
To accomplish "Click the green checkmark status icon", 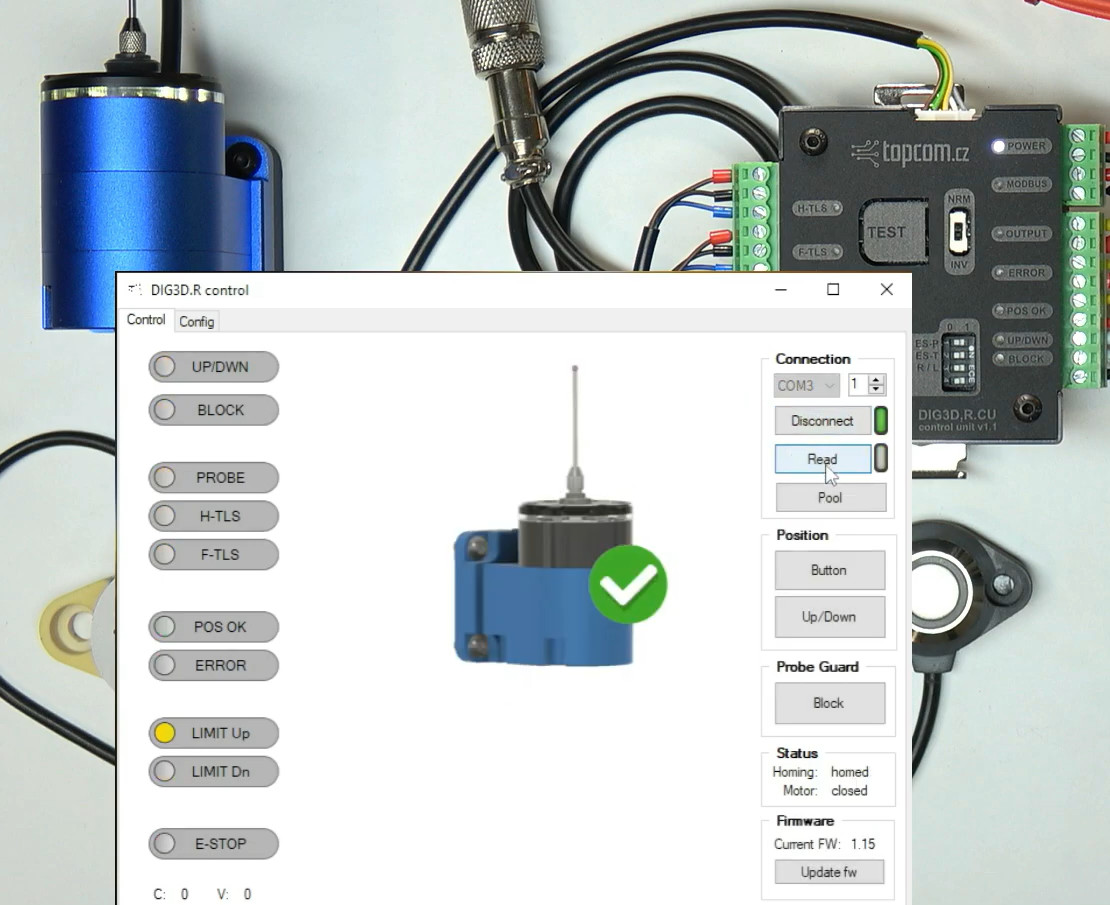I will (627, 585).
